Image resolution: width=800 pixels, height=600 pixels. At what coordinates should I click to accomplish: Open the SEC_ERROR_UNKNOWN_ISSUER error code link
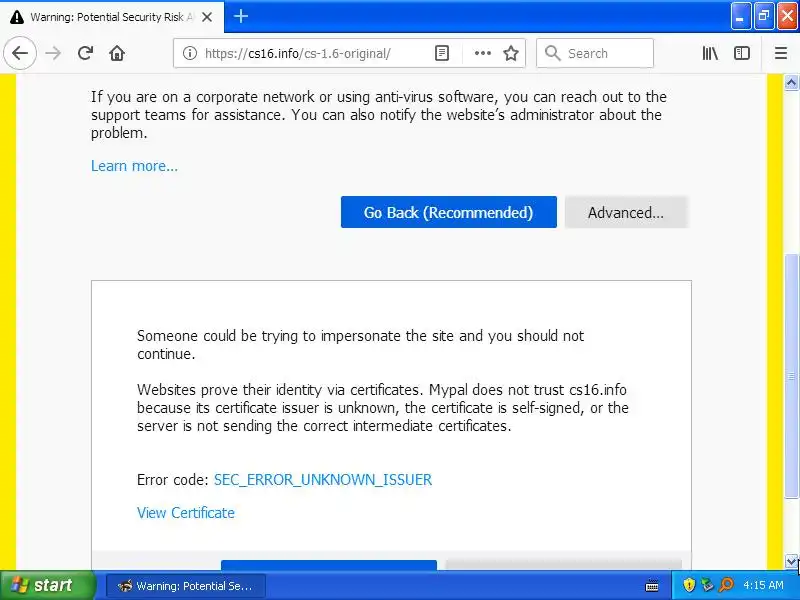[322, 480]
